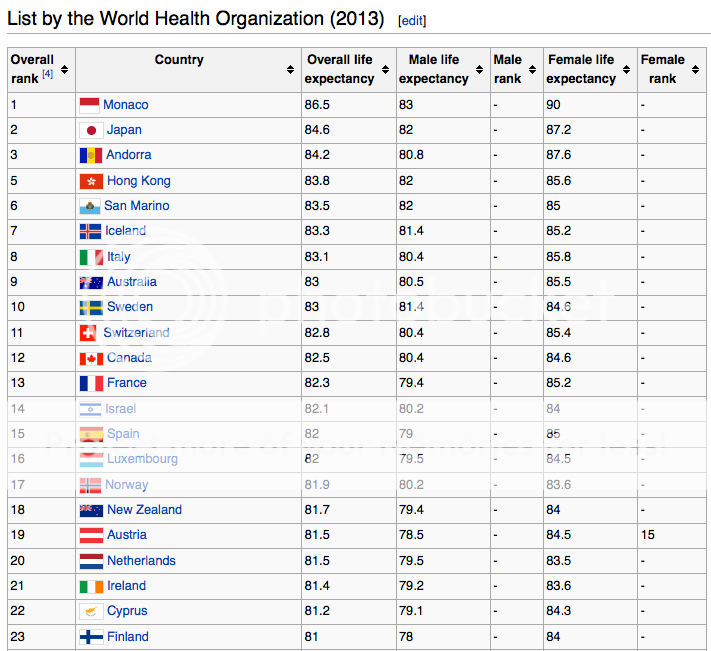Screen dimensions: 711x651
Task: Click the Finland flag icon
Action: click(x=91, y=637)
